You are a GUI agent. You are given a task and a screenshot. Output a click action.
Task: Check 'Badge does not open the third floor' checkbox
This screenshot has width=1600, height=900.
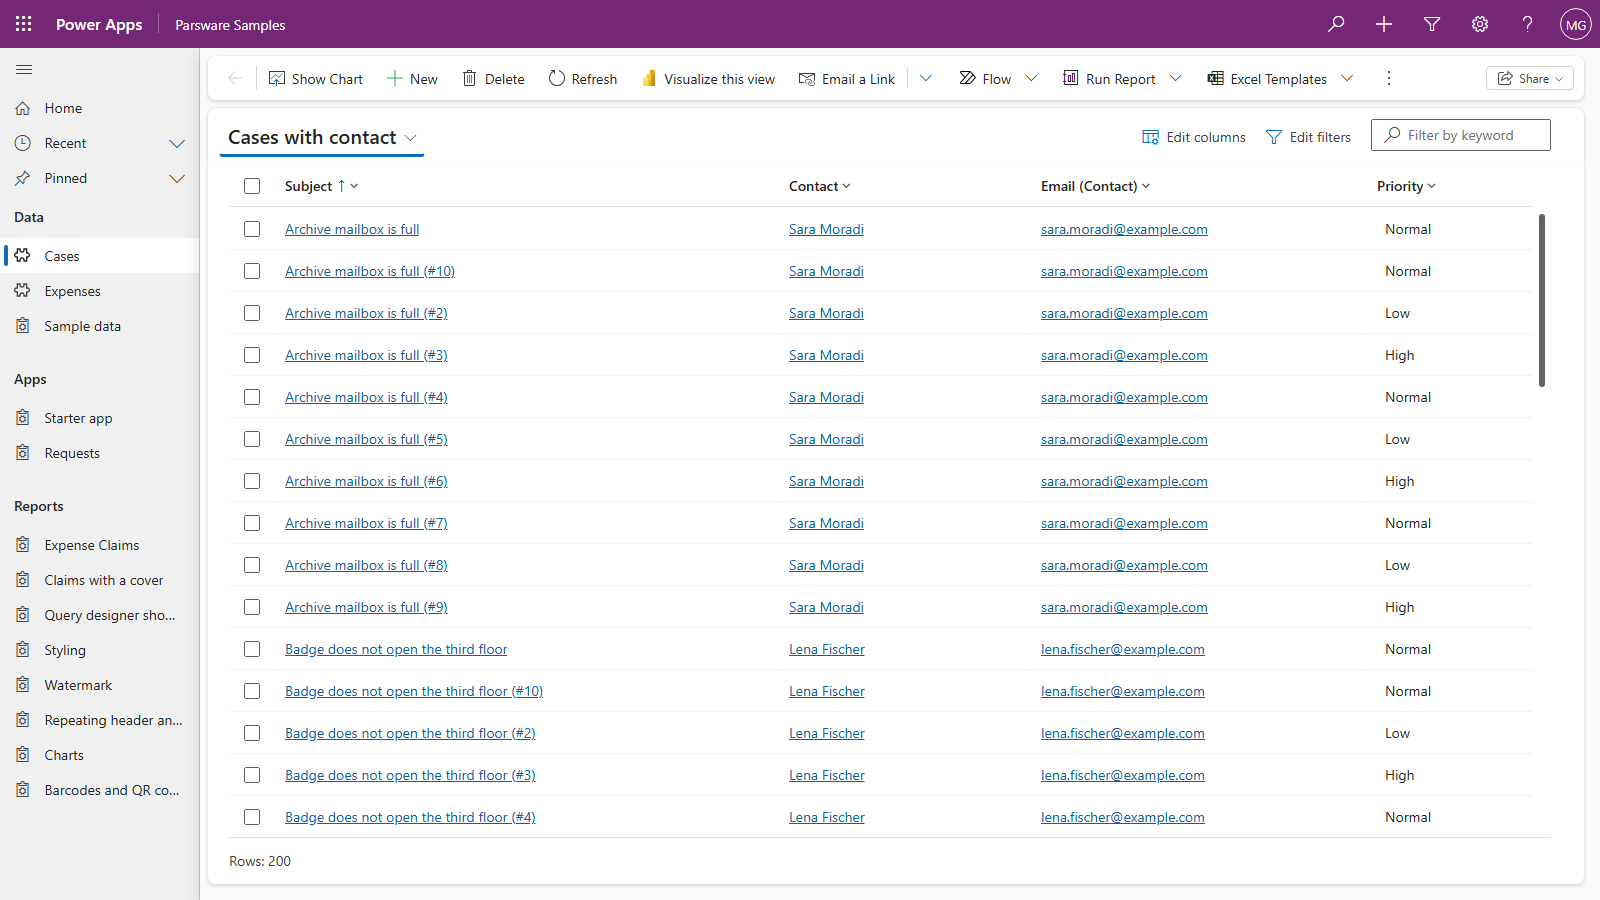click(x=252, y=649)
